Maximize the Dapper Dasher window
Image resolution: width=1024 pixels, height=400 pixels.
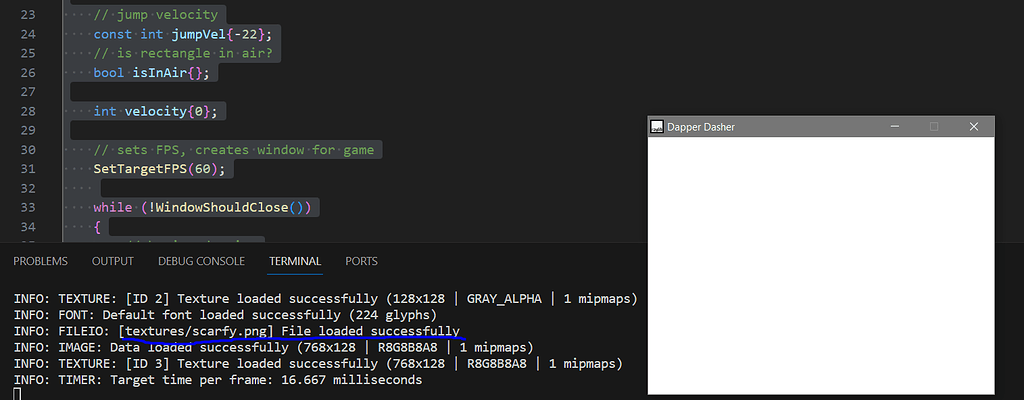point(935,127)
